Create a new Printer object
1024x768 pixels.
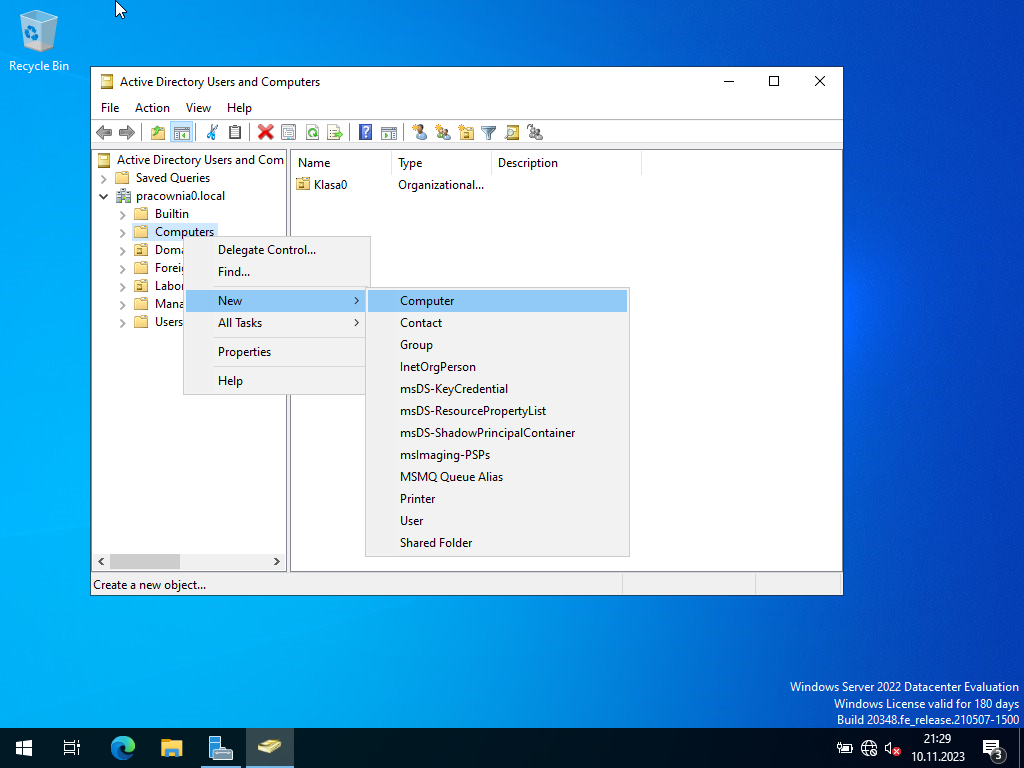497,499
